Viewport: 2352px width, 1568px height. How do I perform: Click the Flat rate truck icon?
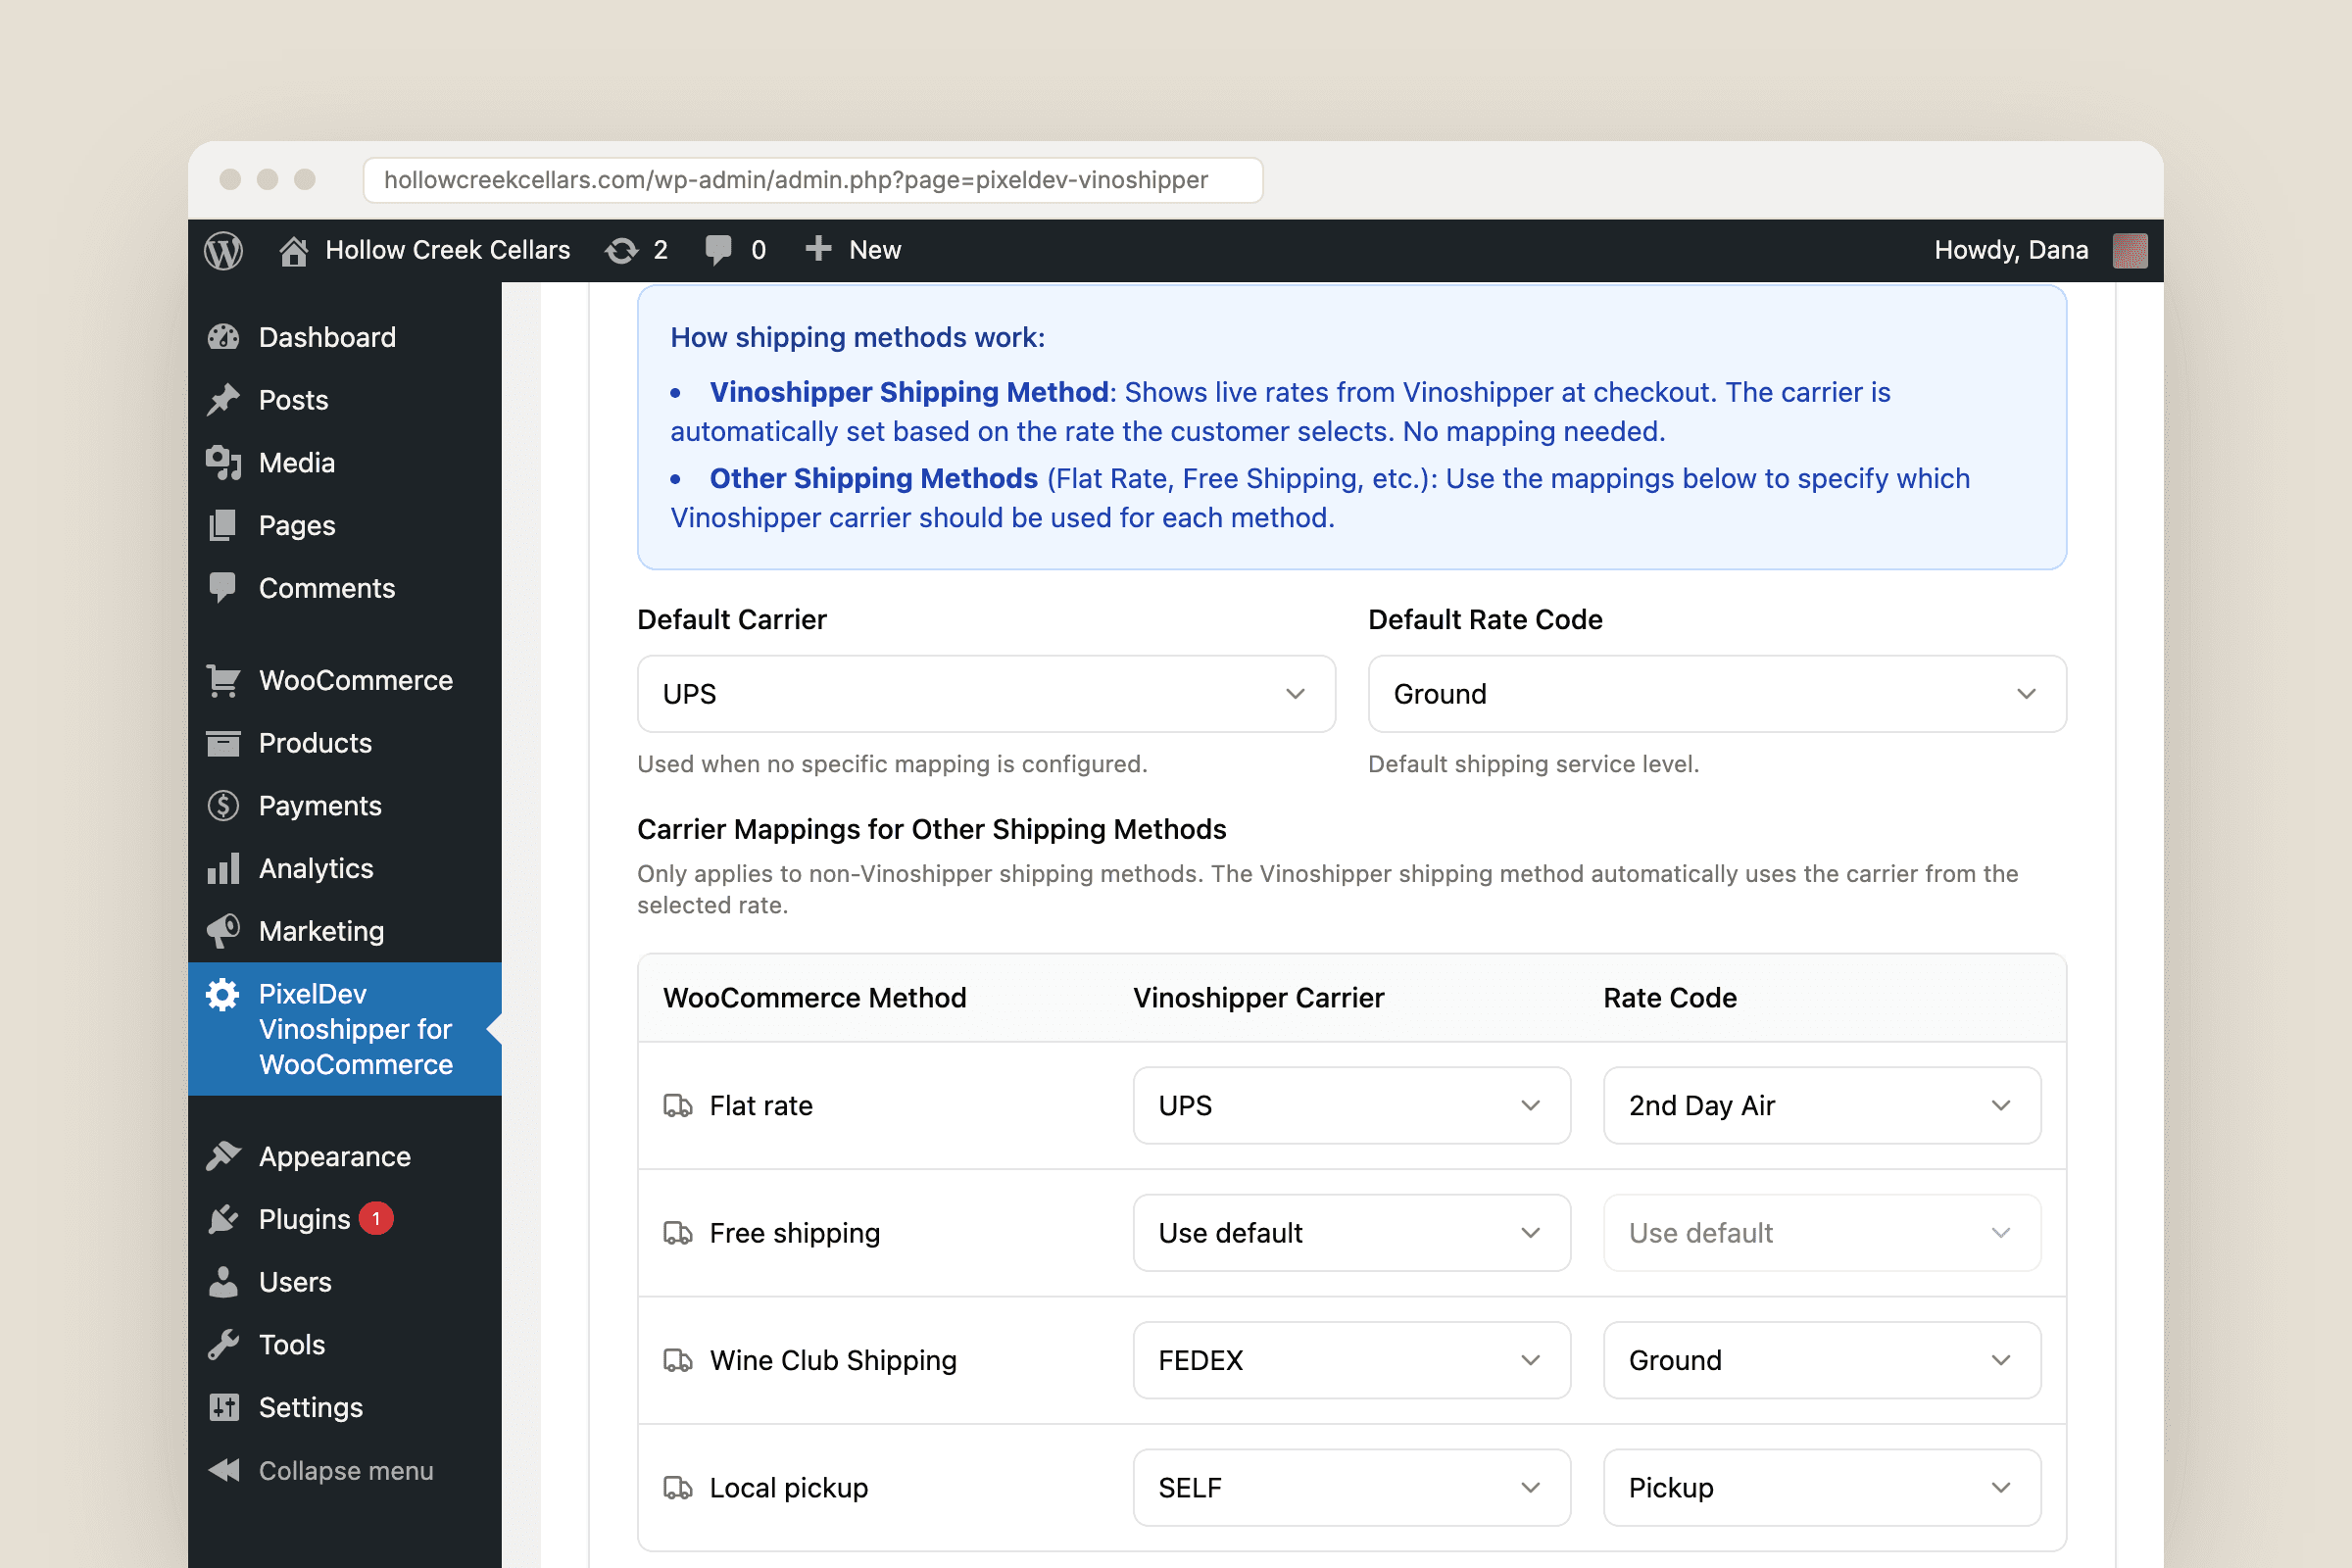pyautogui.click(x=678, y=1105)
